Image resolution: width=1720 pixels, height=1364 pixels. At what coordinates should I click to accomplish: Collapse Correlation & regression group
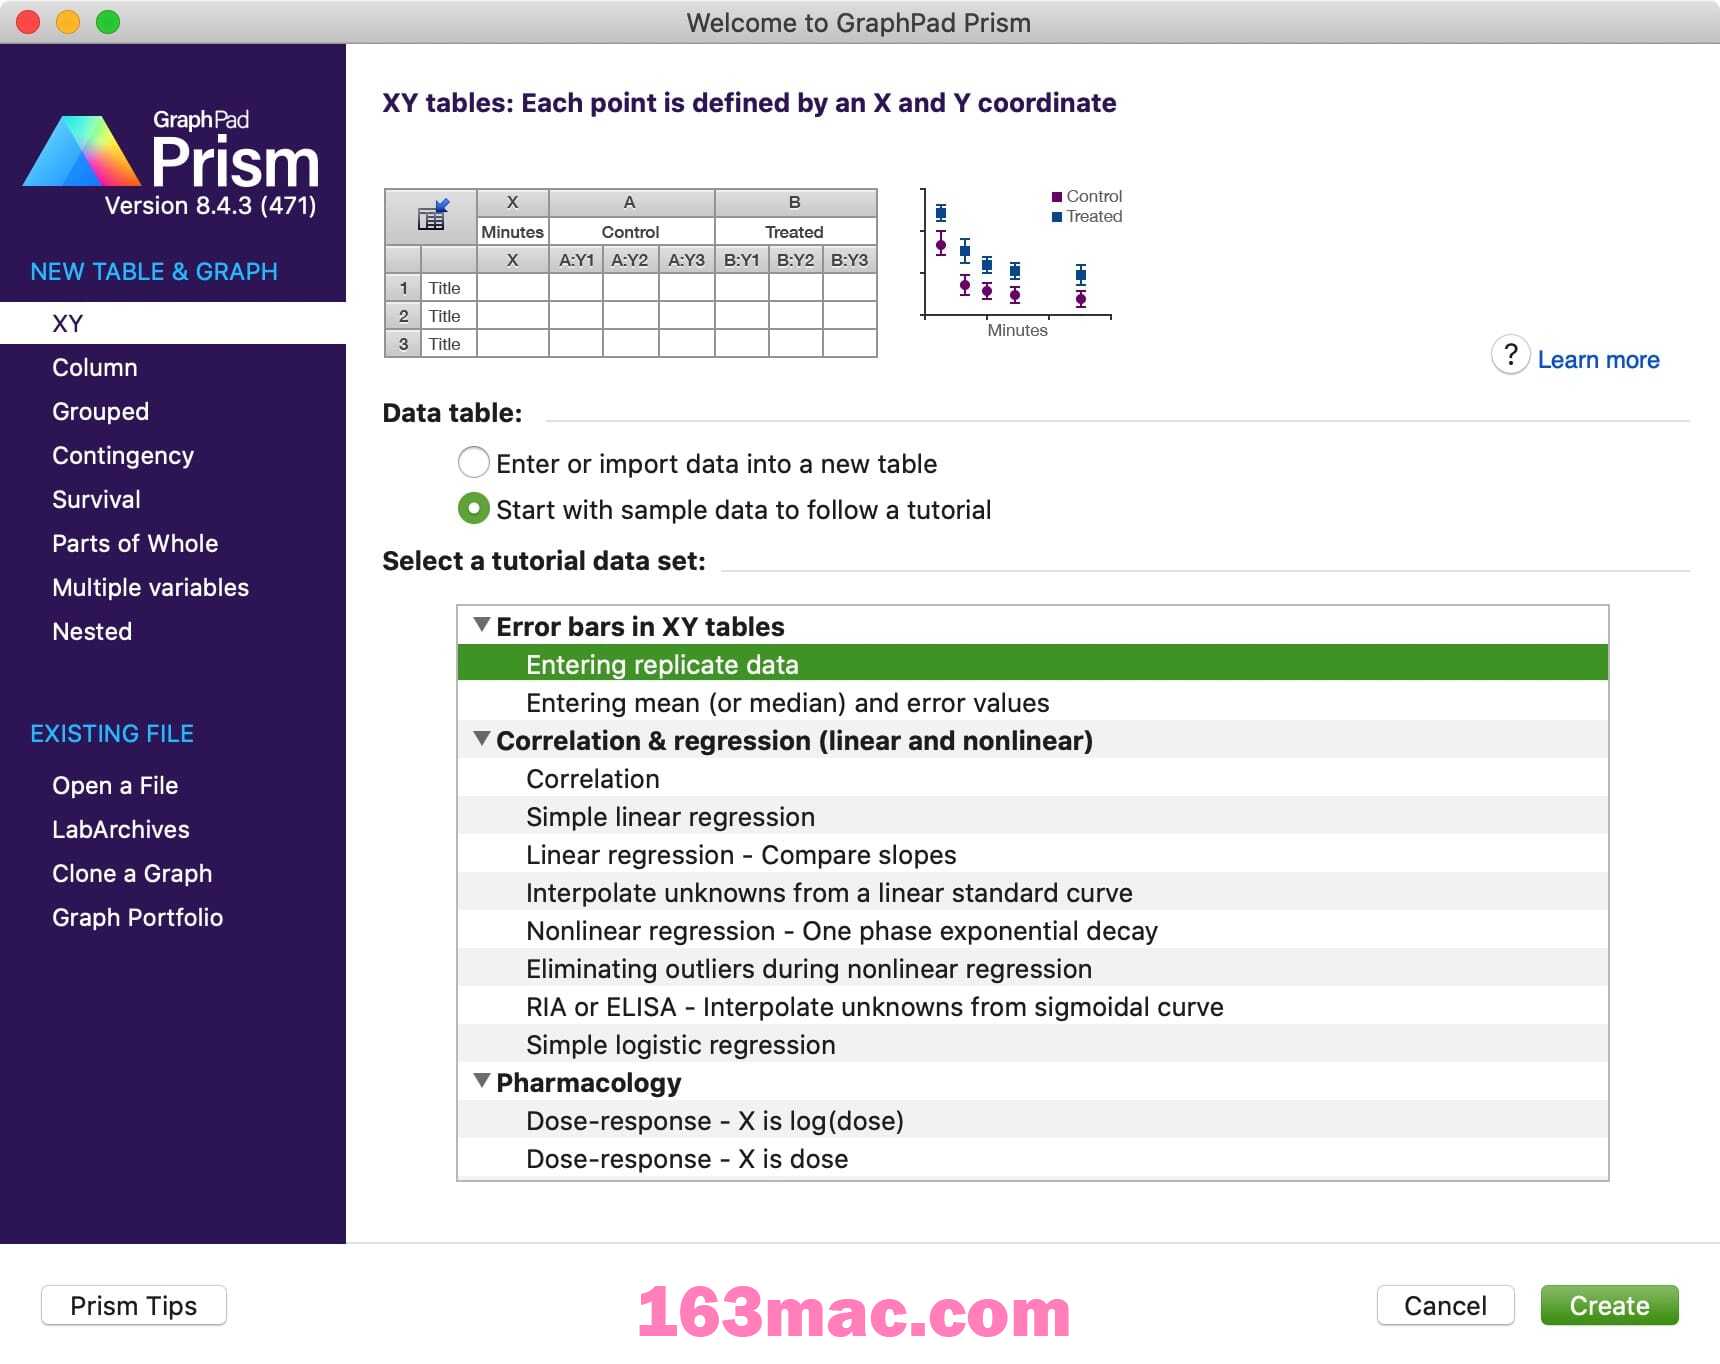pos(482,739)
